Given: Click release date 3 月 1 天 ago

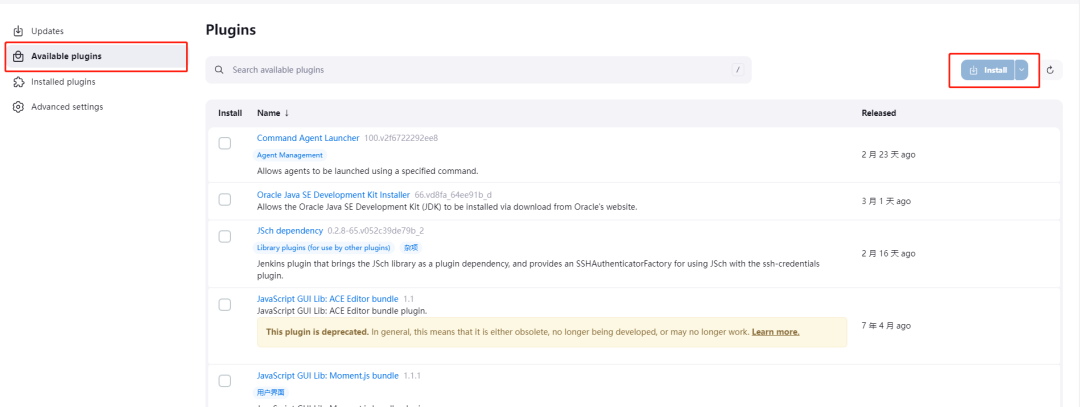Looking at the screenshot, I should tap(886, 201).
